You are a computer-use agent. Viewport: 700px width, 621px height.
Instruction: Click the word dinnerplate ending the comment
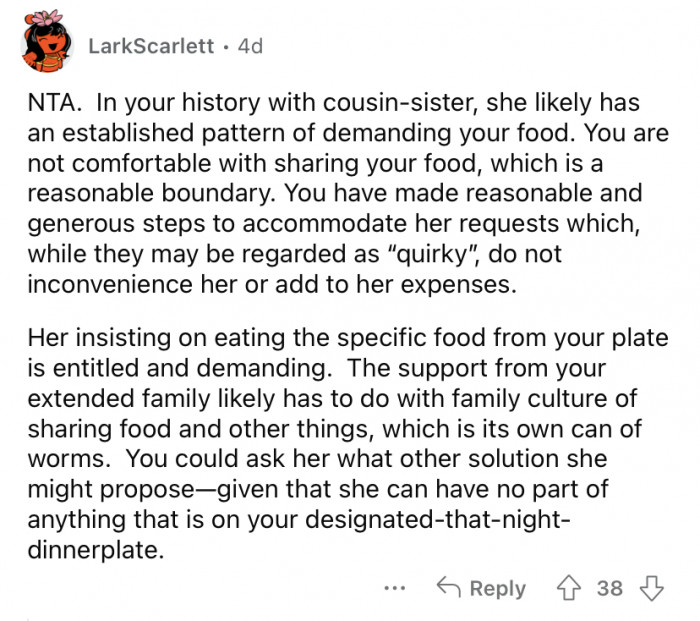pos(96,550)
